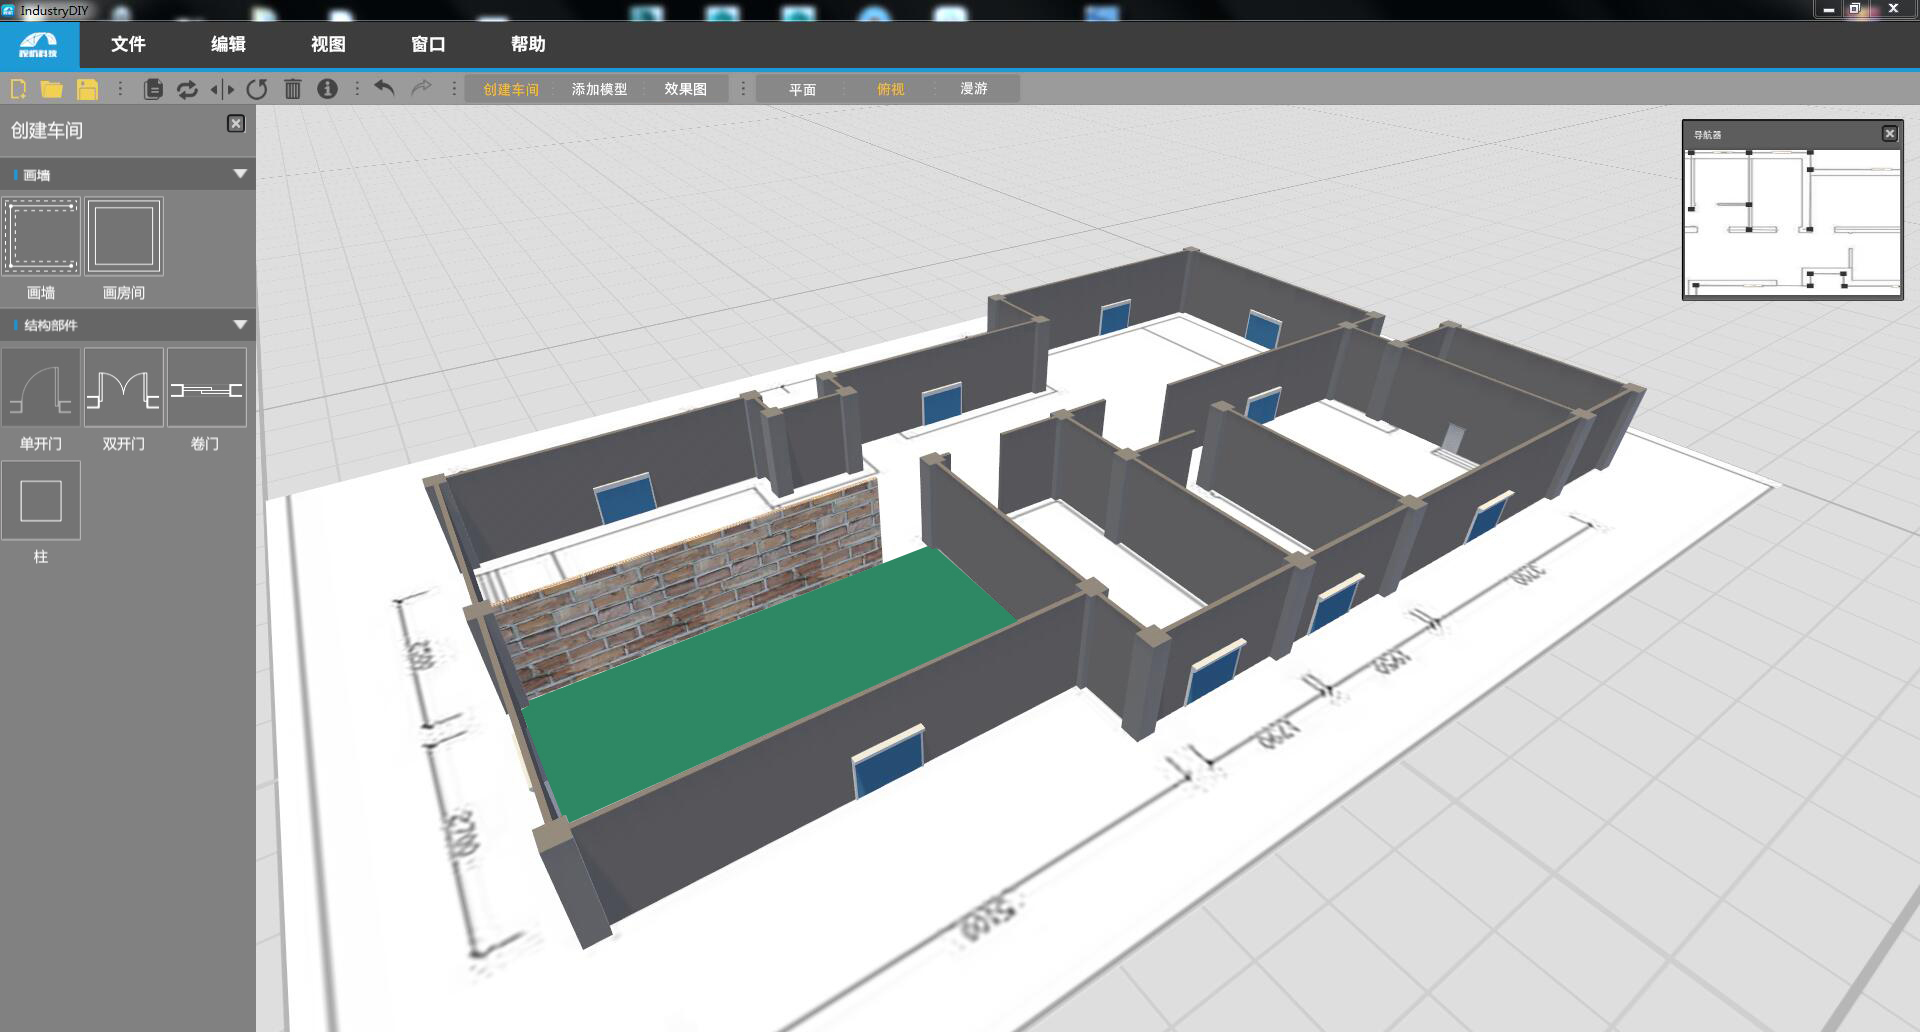Switch to 平面 plan view mode
Image resolution: width=1920 pixels, height=1032 pixels.
pos(802,89)
